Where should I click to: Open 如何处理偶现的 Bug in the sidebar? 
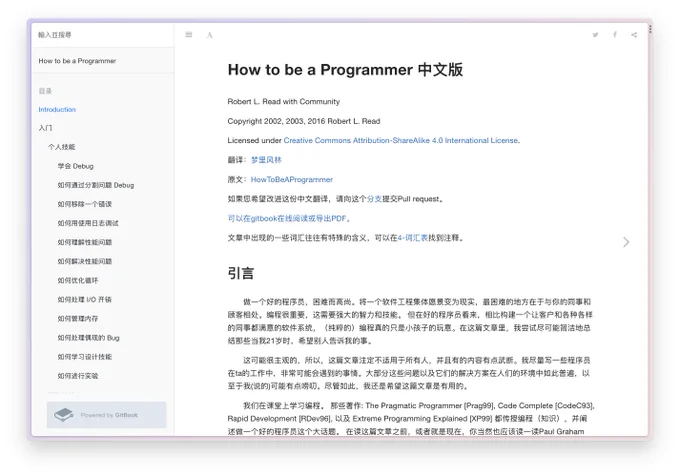(88, 338)
